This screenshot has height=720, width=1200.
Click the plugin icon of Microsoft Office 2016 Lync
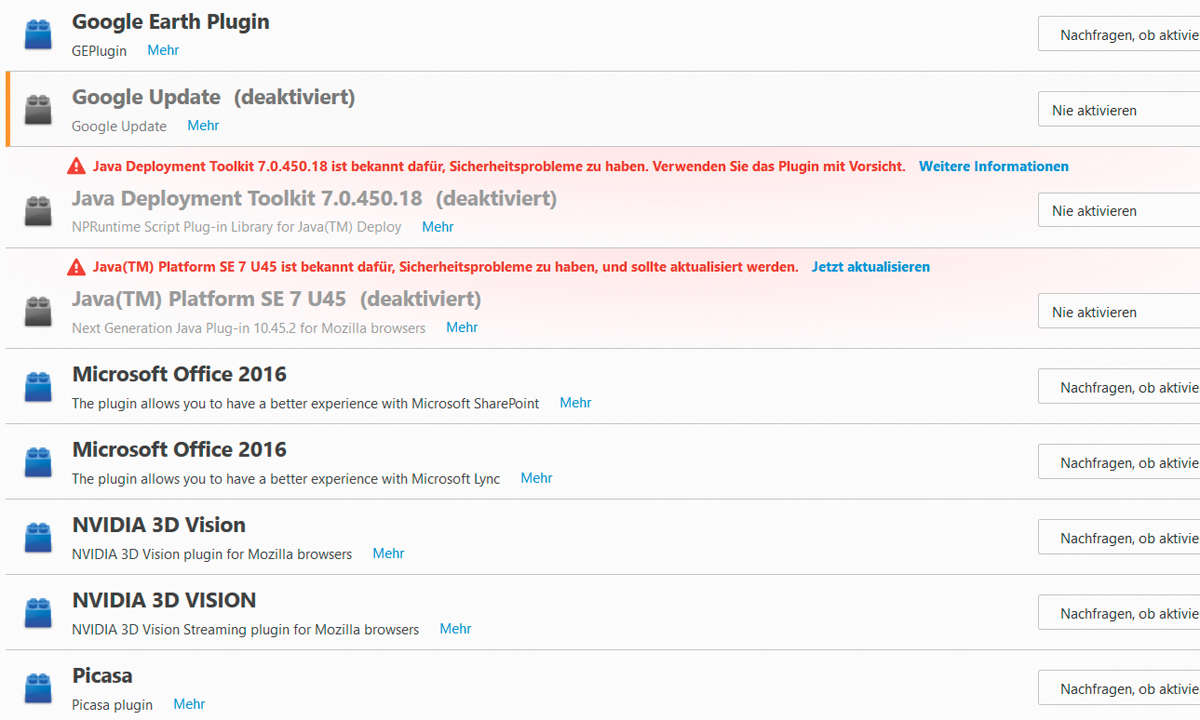click(x=38, y=461)
